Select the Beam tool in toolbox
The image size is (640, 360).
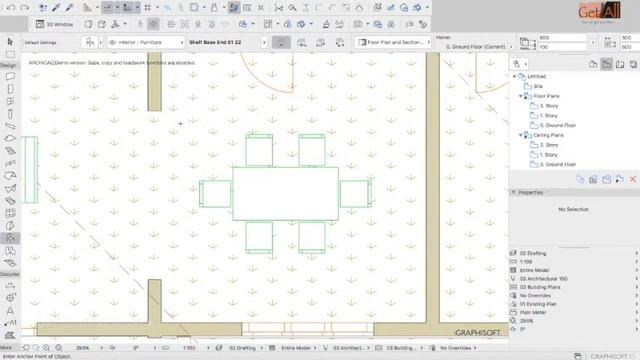point(10,126)
